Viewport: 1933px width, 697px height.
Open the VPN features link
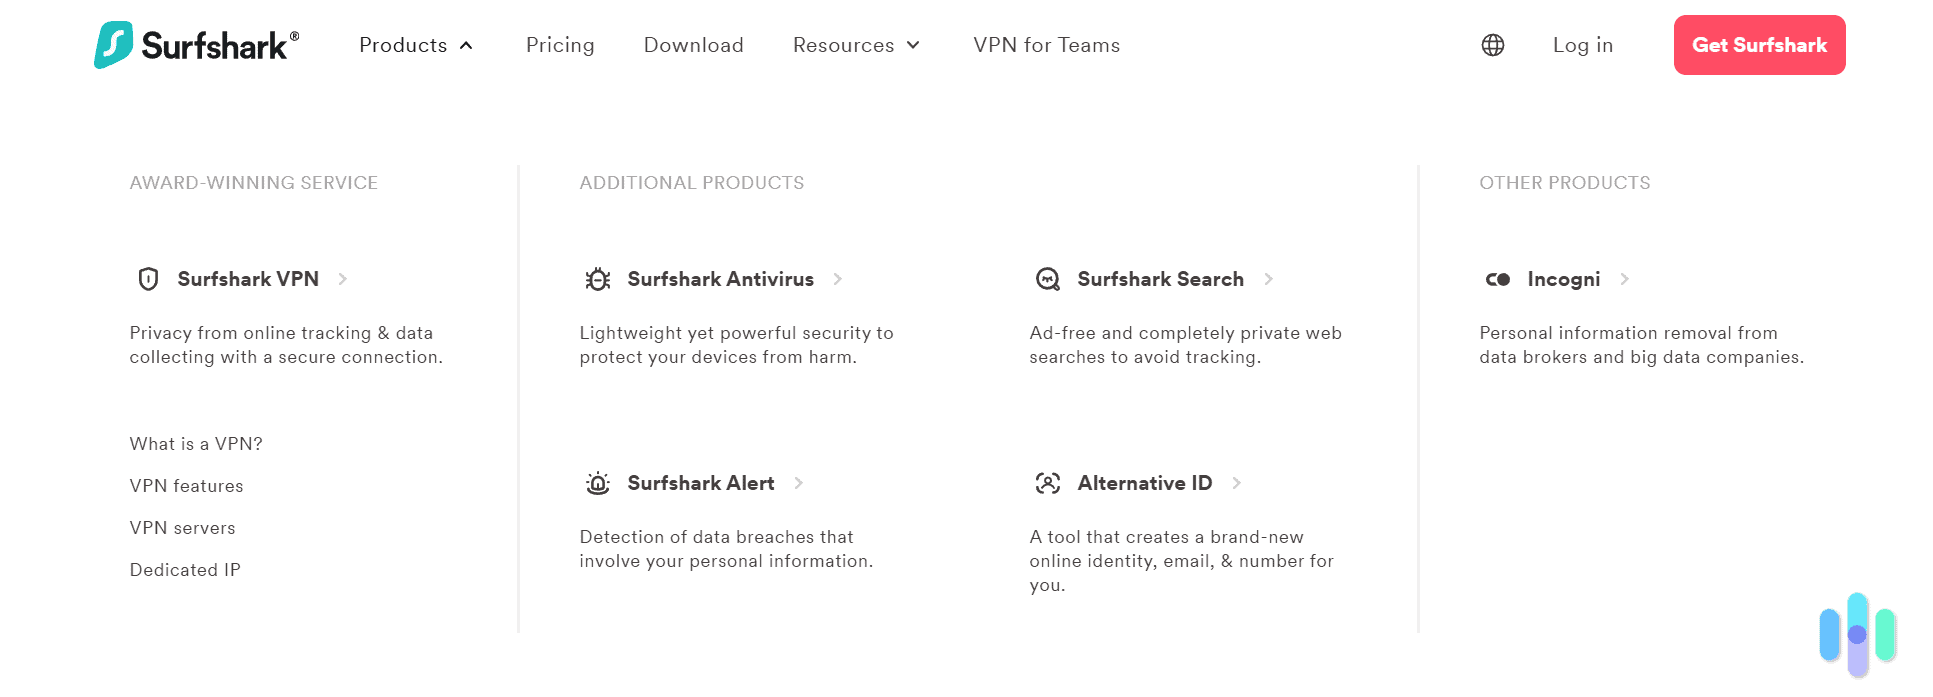[186, 485]
